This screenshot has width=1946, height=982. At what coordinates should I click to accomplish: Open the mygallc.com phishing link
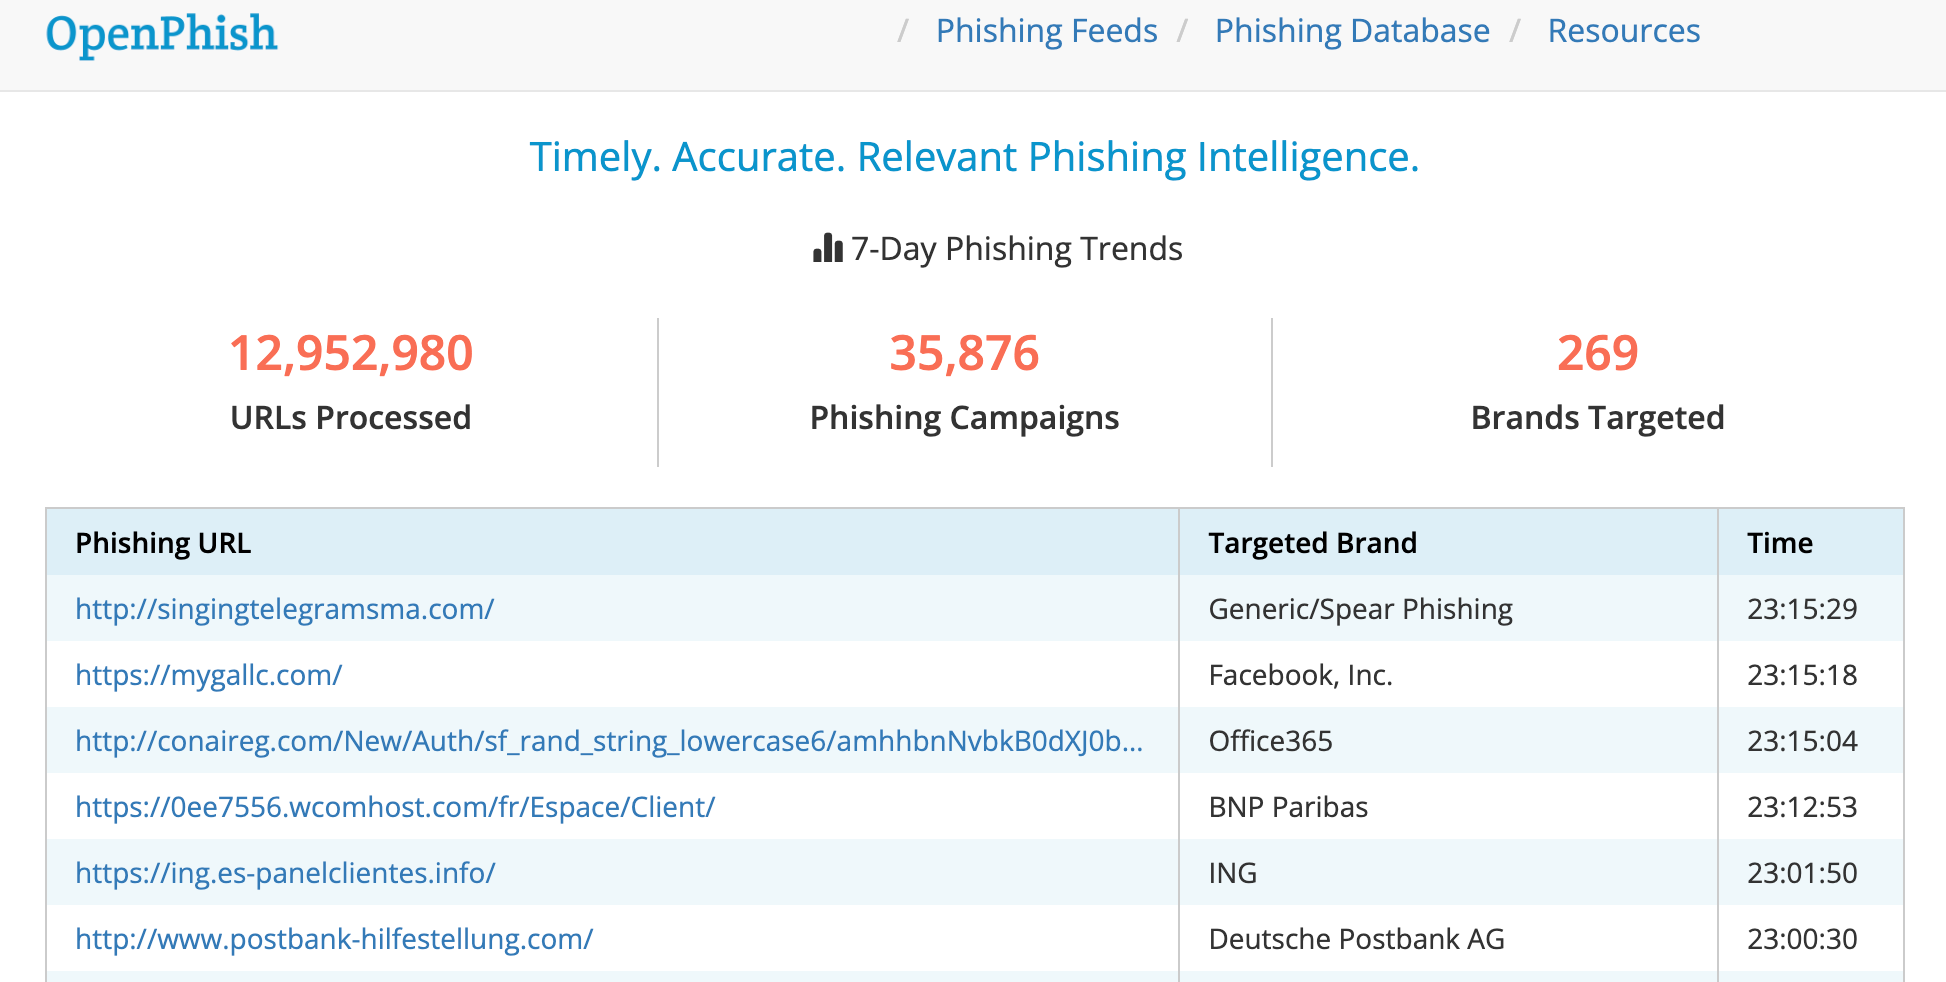click(209, 674)
